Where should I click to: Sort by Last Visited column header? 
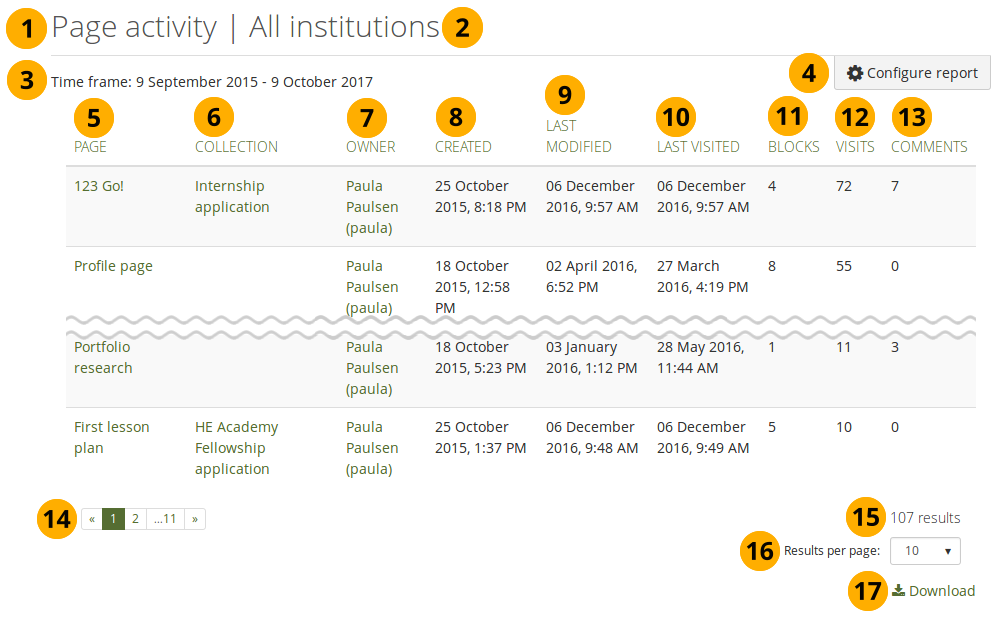tap(698, 147)
